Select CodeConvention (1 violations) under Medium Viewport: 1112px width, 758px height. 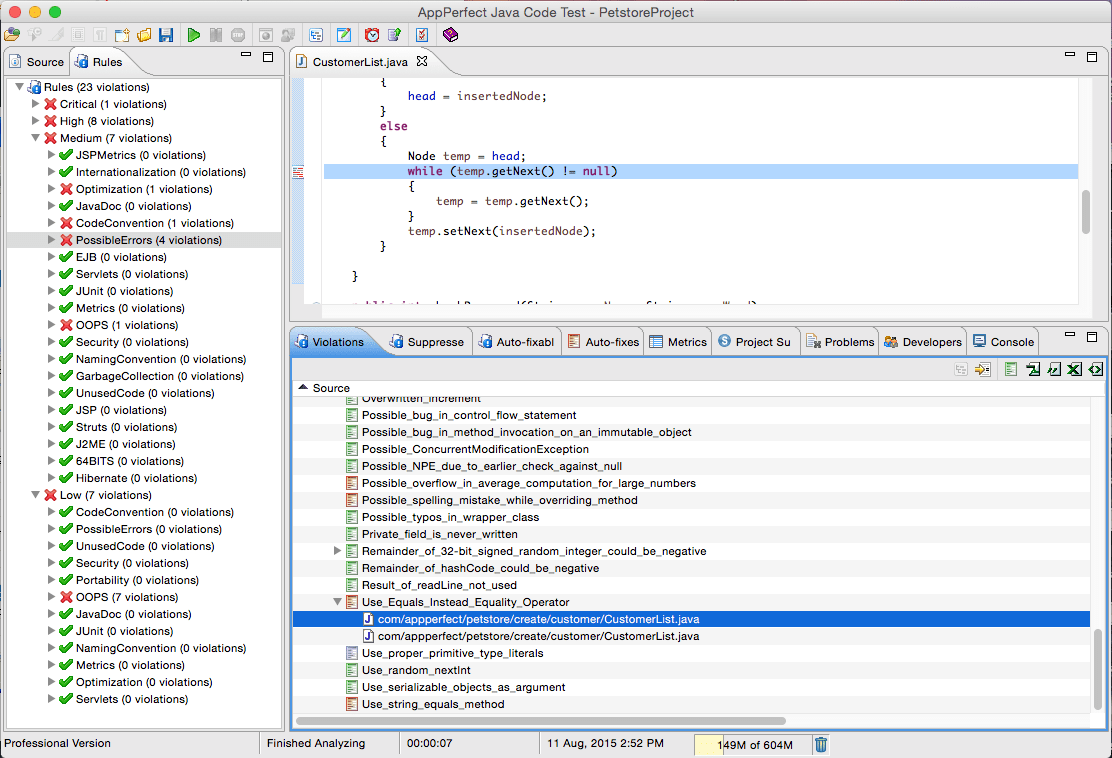pyautogui.click(x=155, y=223)
